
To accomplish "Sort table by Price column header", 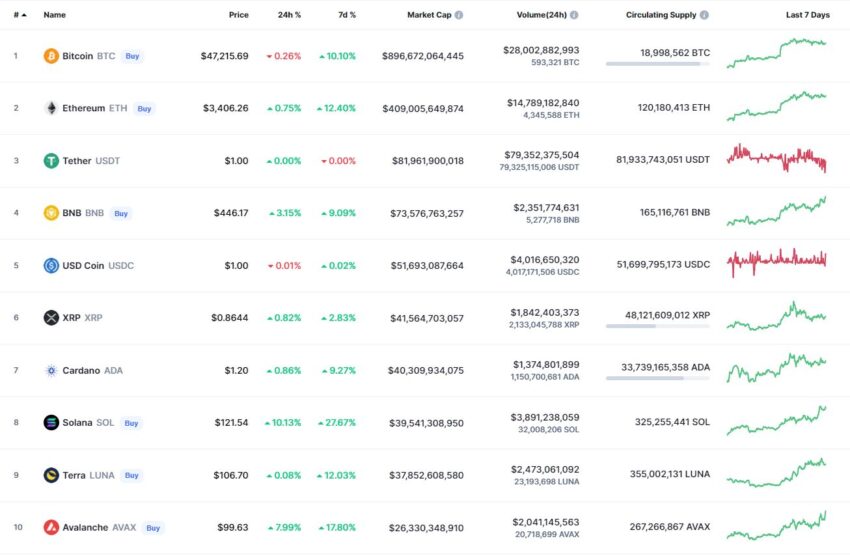I will [x=239, y=15].
